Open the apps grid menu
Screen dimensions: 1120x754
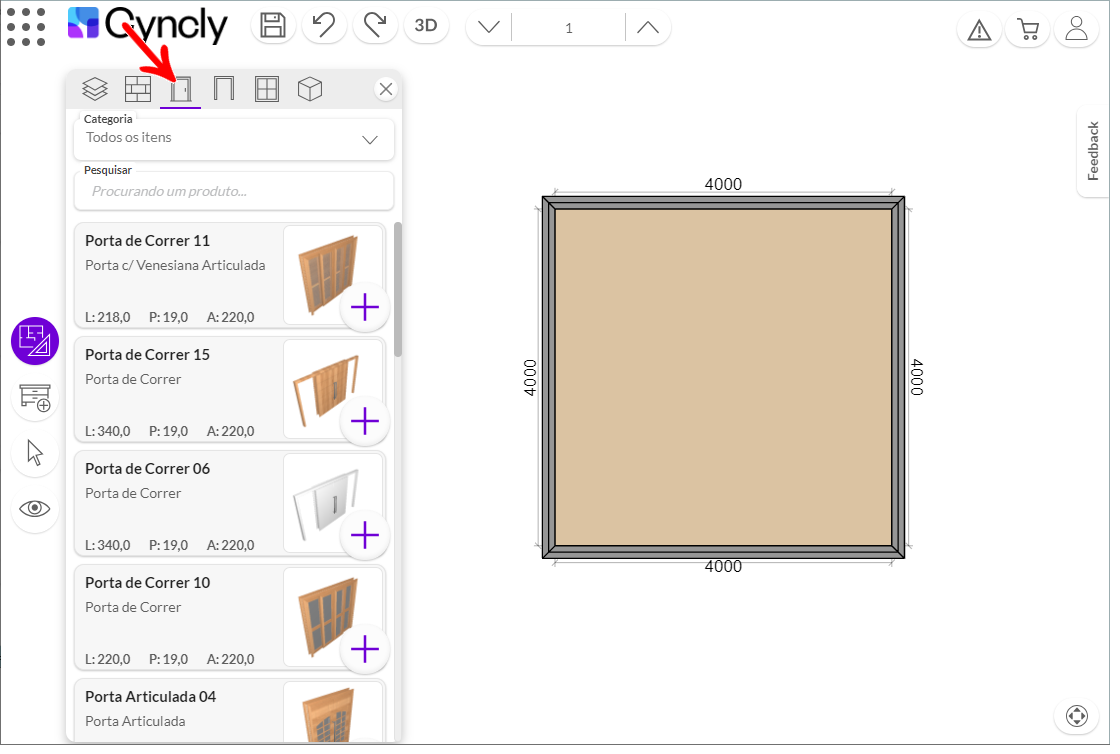click(26, 27)
